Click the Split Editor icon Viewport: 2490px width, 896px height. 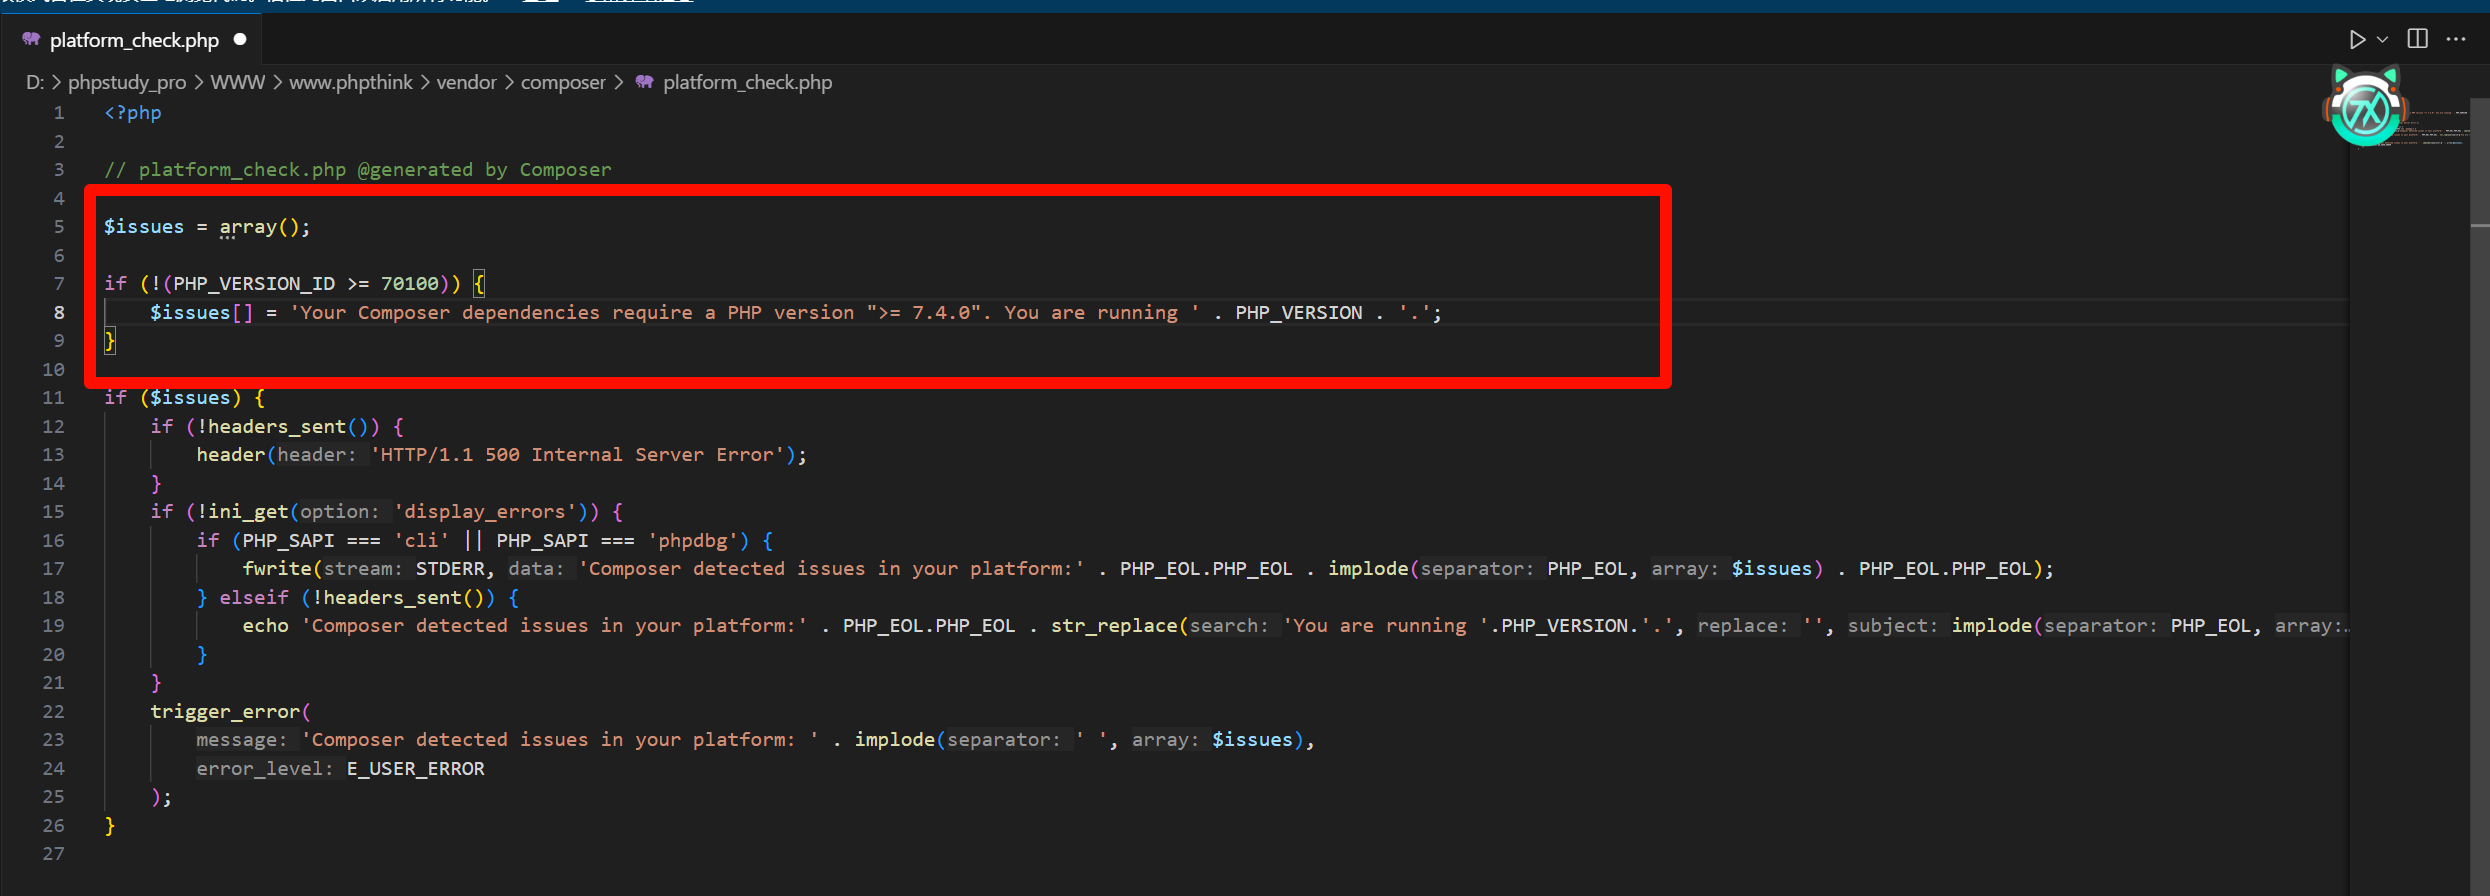tap(2417, 40)
